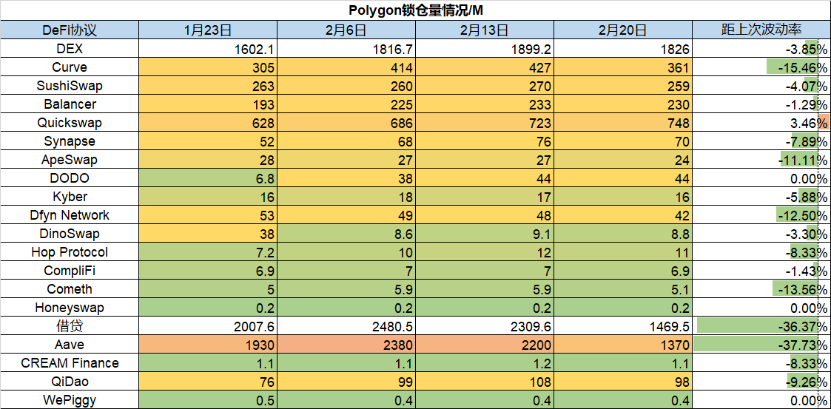Click 借贷 value 2480.5

tap(346, 326)
